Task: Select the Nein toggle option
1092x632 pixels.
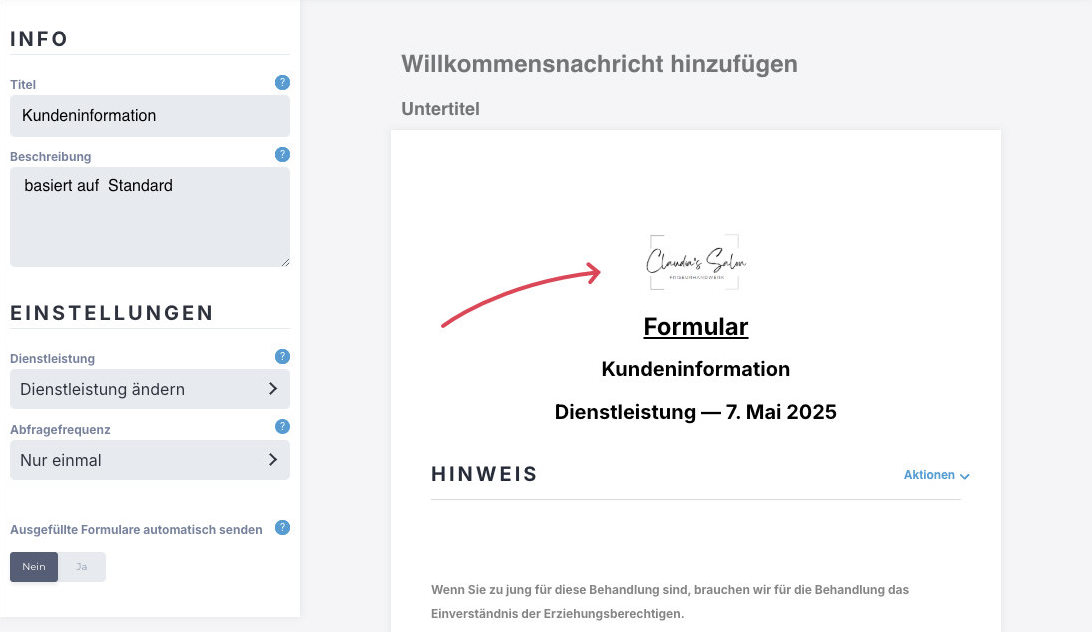Action: point(33,567)
